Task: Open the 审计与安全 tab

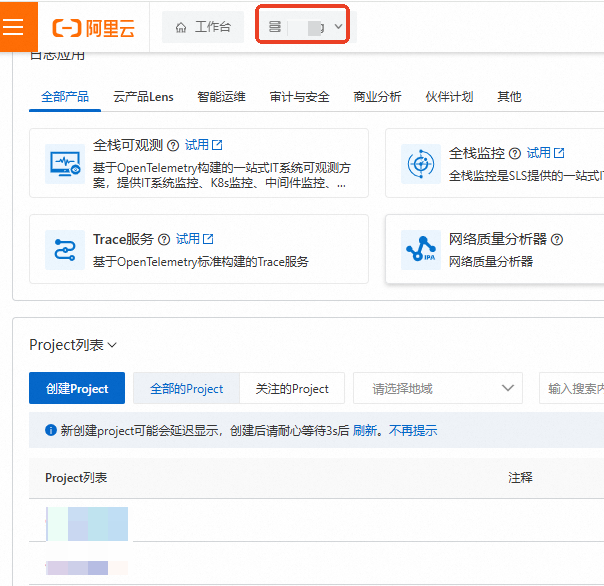Action: tap(299, 97)
